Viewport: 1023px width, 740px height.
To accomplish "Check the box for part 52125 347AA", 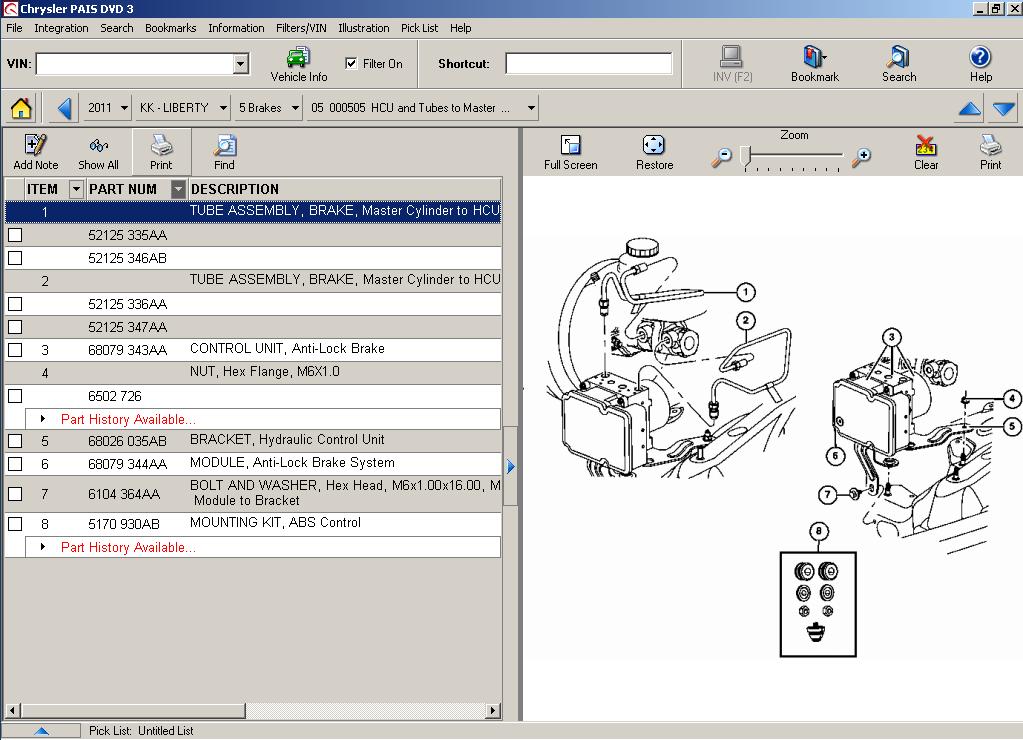I will 15,327.
